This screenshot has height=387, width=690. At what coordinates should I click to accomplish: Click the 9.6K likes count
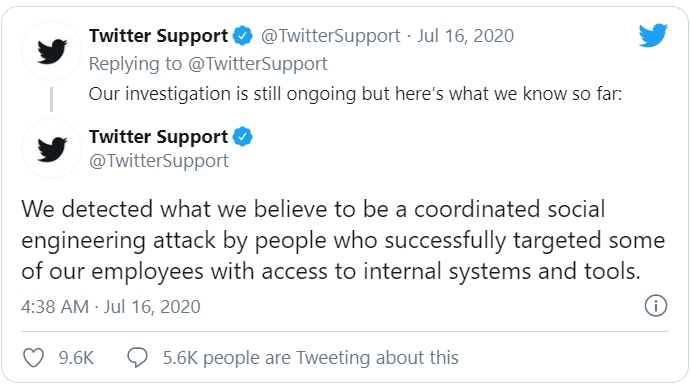76,358
